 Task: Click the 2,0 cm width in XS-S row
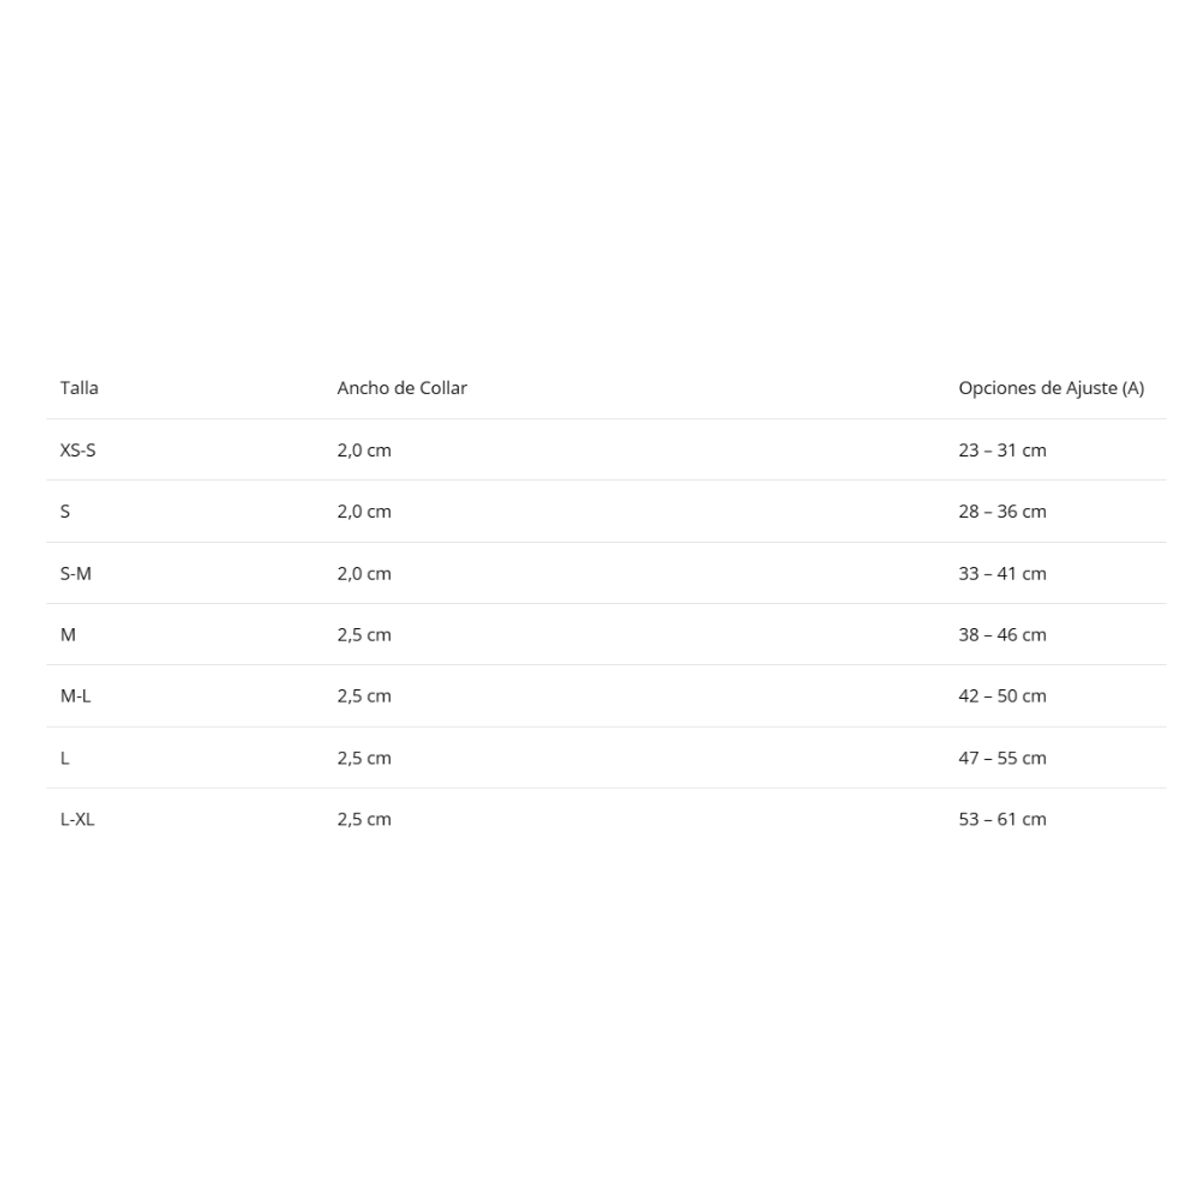tap(364, 450)
